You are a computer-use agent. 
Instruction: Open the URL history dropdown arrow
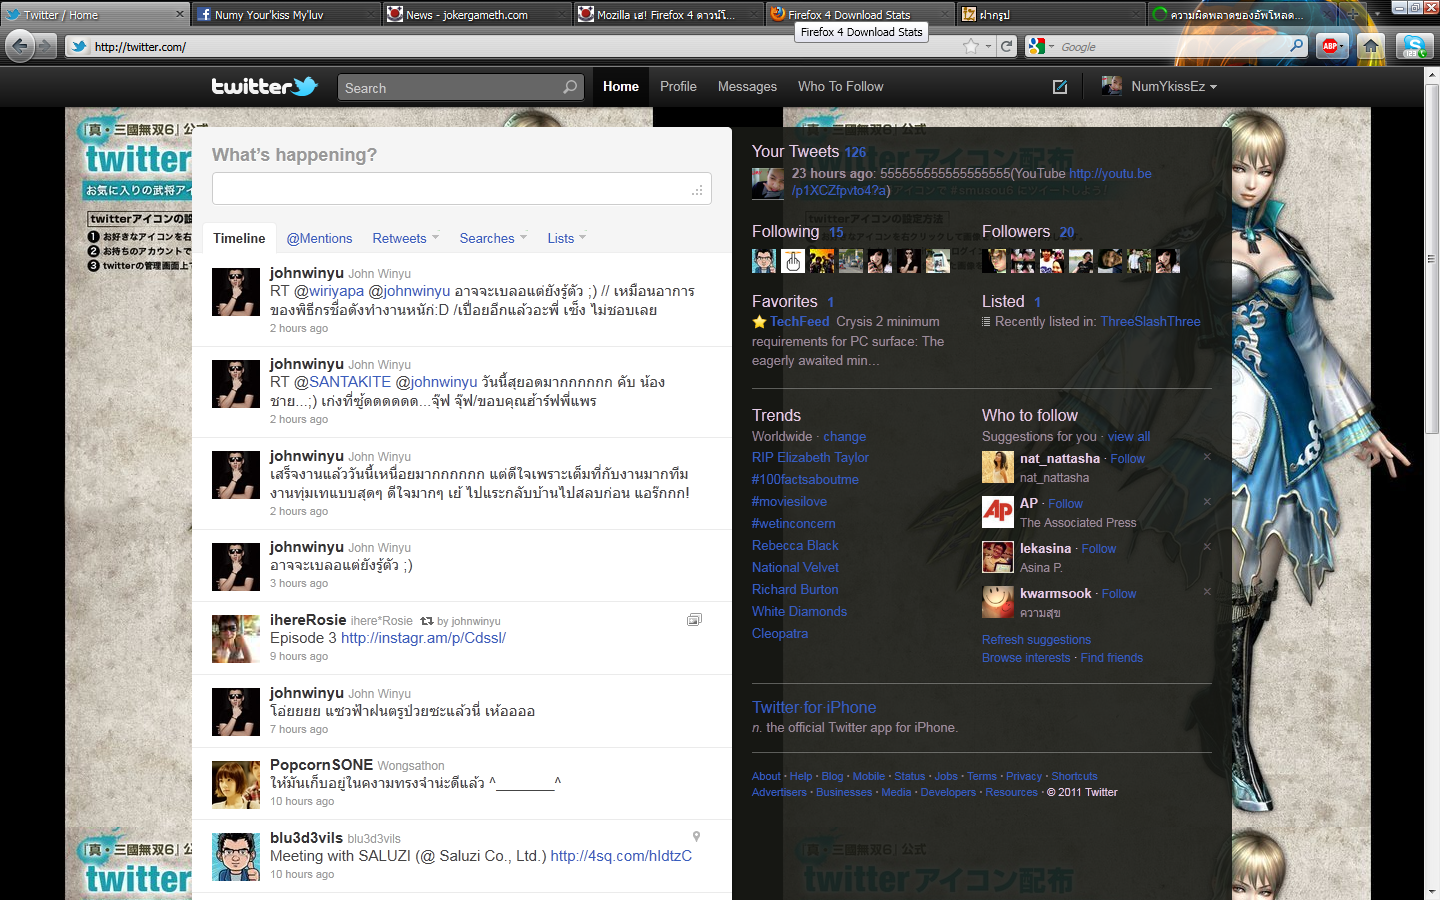coord(988,46)
